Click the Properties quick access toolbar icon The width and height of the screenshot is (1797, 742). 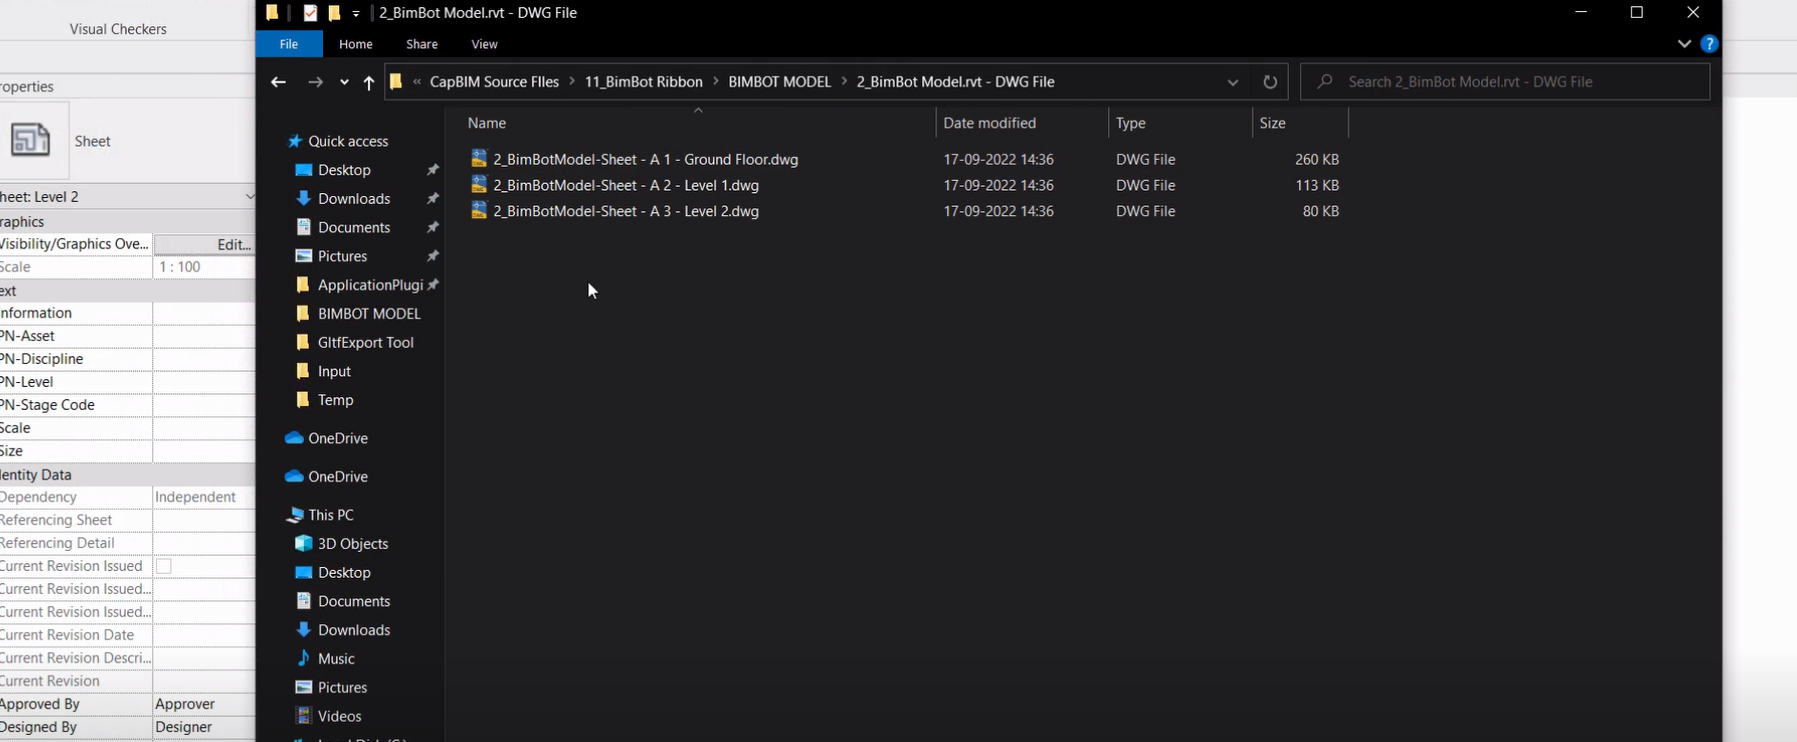(310, 13)
